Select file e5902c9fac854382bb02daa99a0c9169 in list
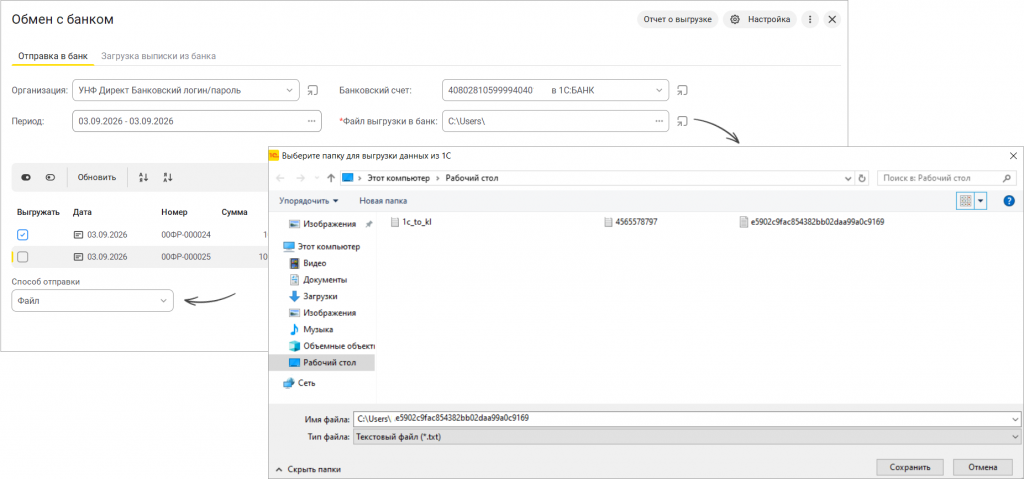This screenshot has width=1024, height=479. (x=812, y=222)
